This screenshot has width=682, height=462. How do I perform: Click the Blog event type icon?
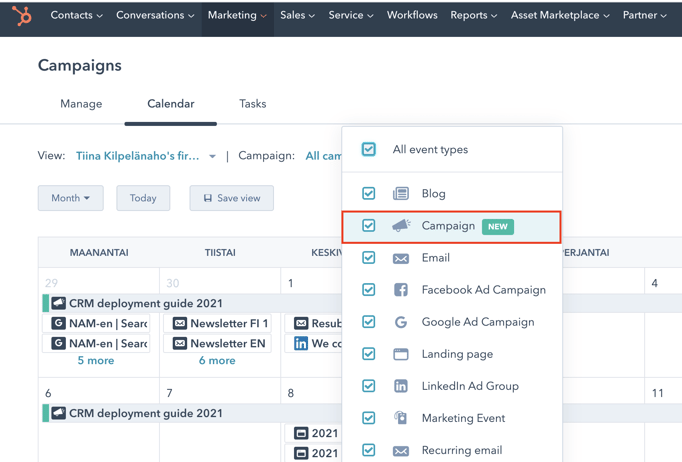(401, 193)
